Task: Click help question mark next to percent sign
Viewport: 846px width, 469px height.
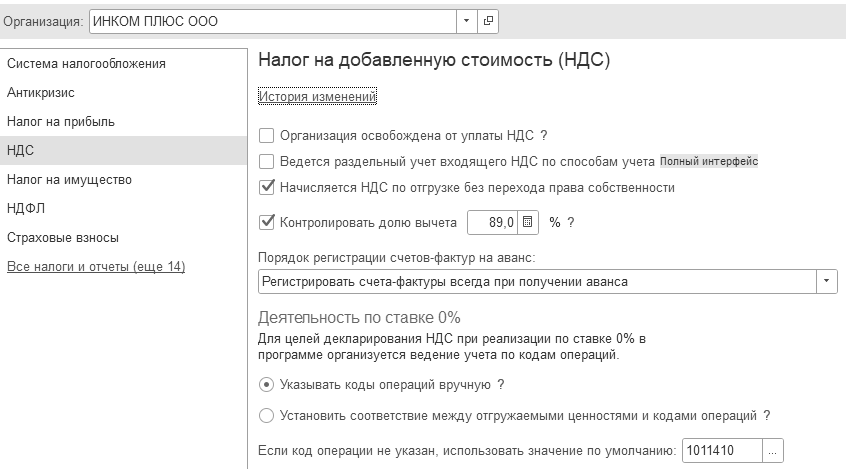Action: tap(571, 222)
